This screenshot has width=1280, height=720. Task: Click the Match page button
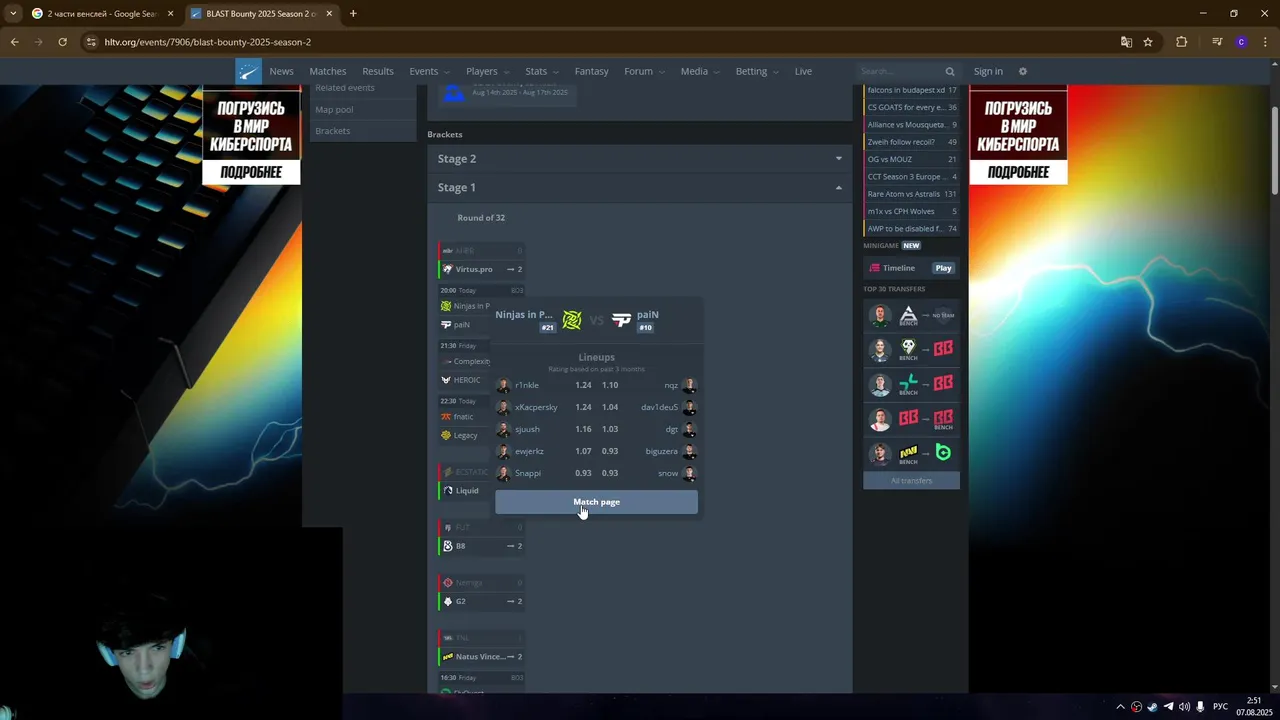(x=596, y=502)
